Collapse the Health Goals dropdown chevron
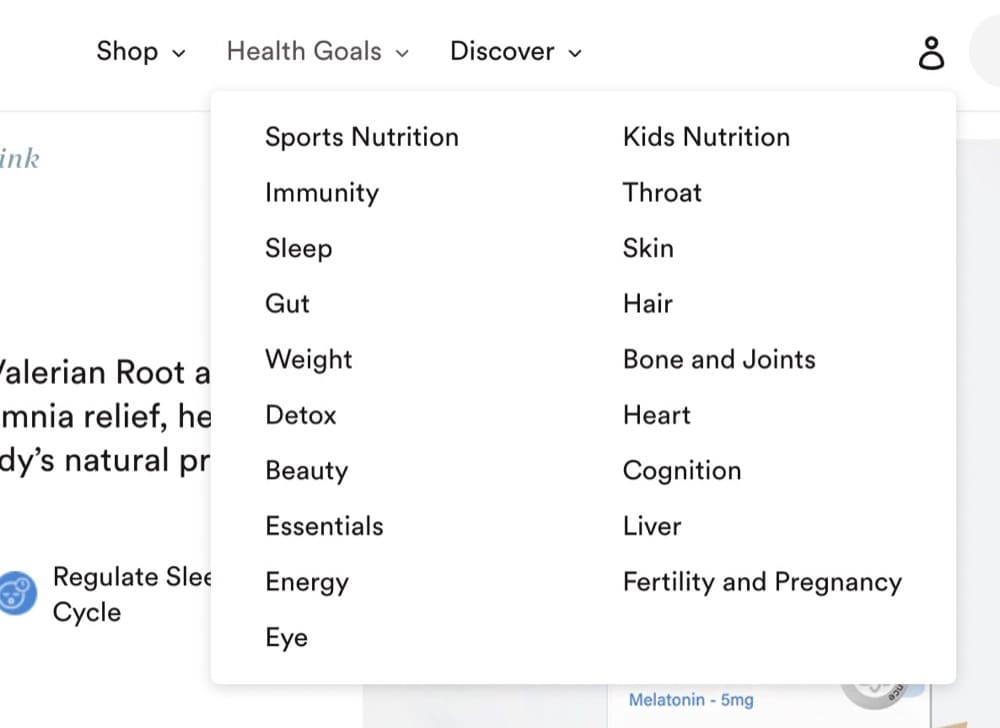 click(402, 53)
